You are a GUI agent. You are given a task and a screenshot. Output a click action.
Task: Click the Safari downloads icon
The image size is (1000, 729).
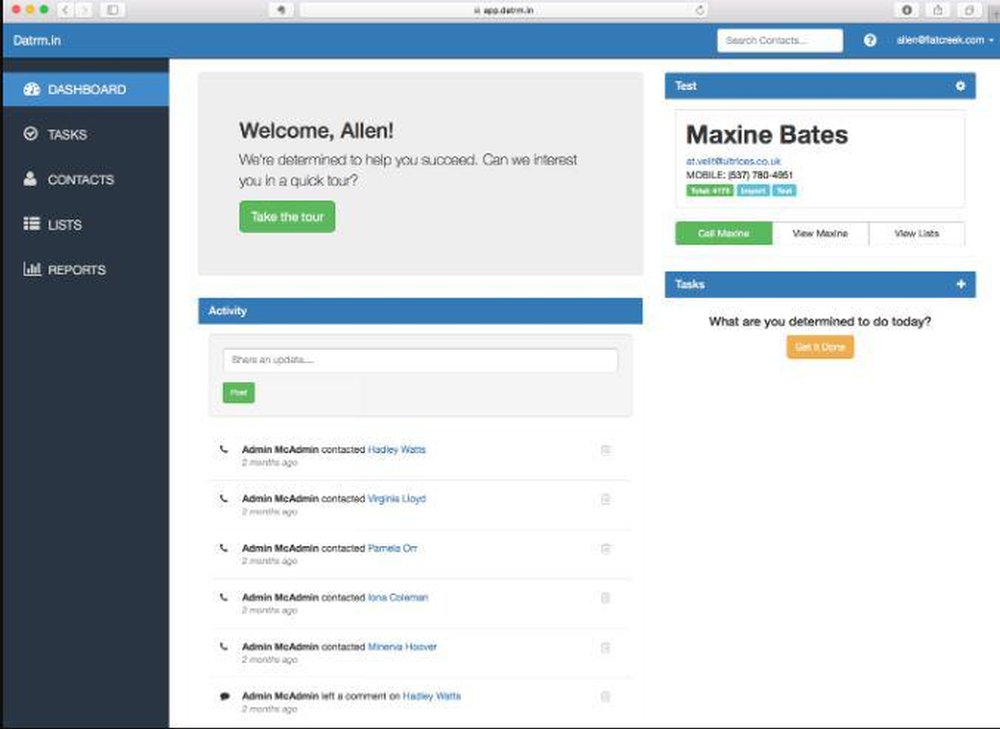907,10
